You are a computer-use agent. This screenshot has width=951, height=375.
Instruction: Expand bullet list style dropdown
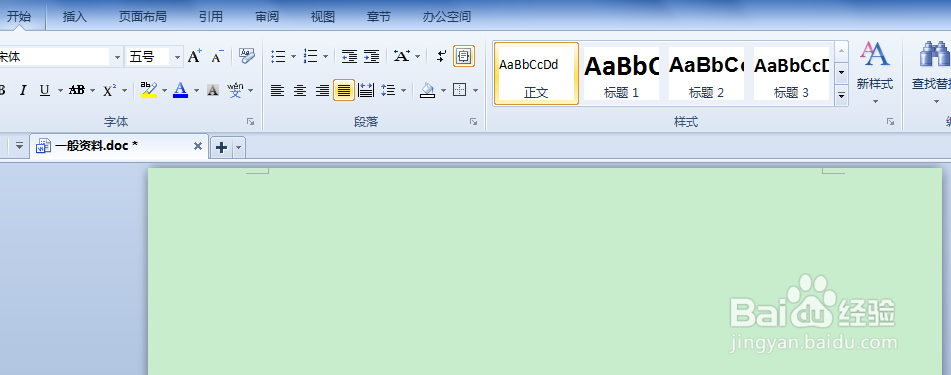pos(294,57)
